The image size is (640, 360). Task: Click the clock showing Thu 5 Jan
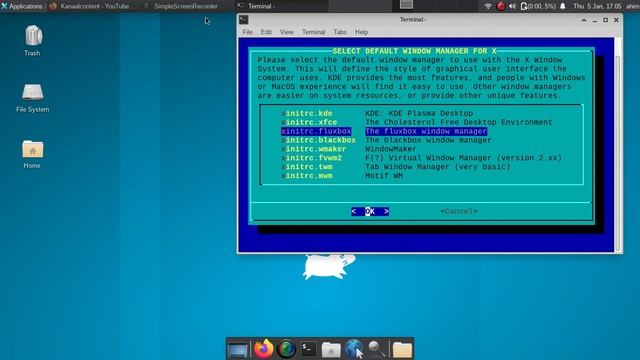(597, 6)
